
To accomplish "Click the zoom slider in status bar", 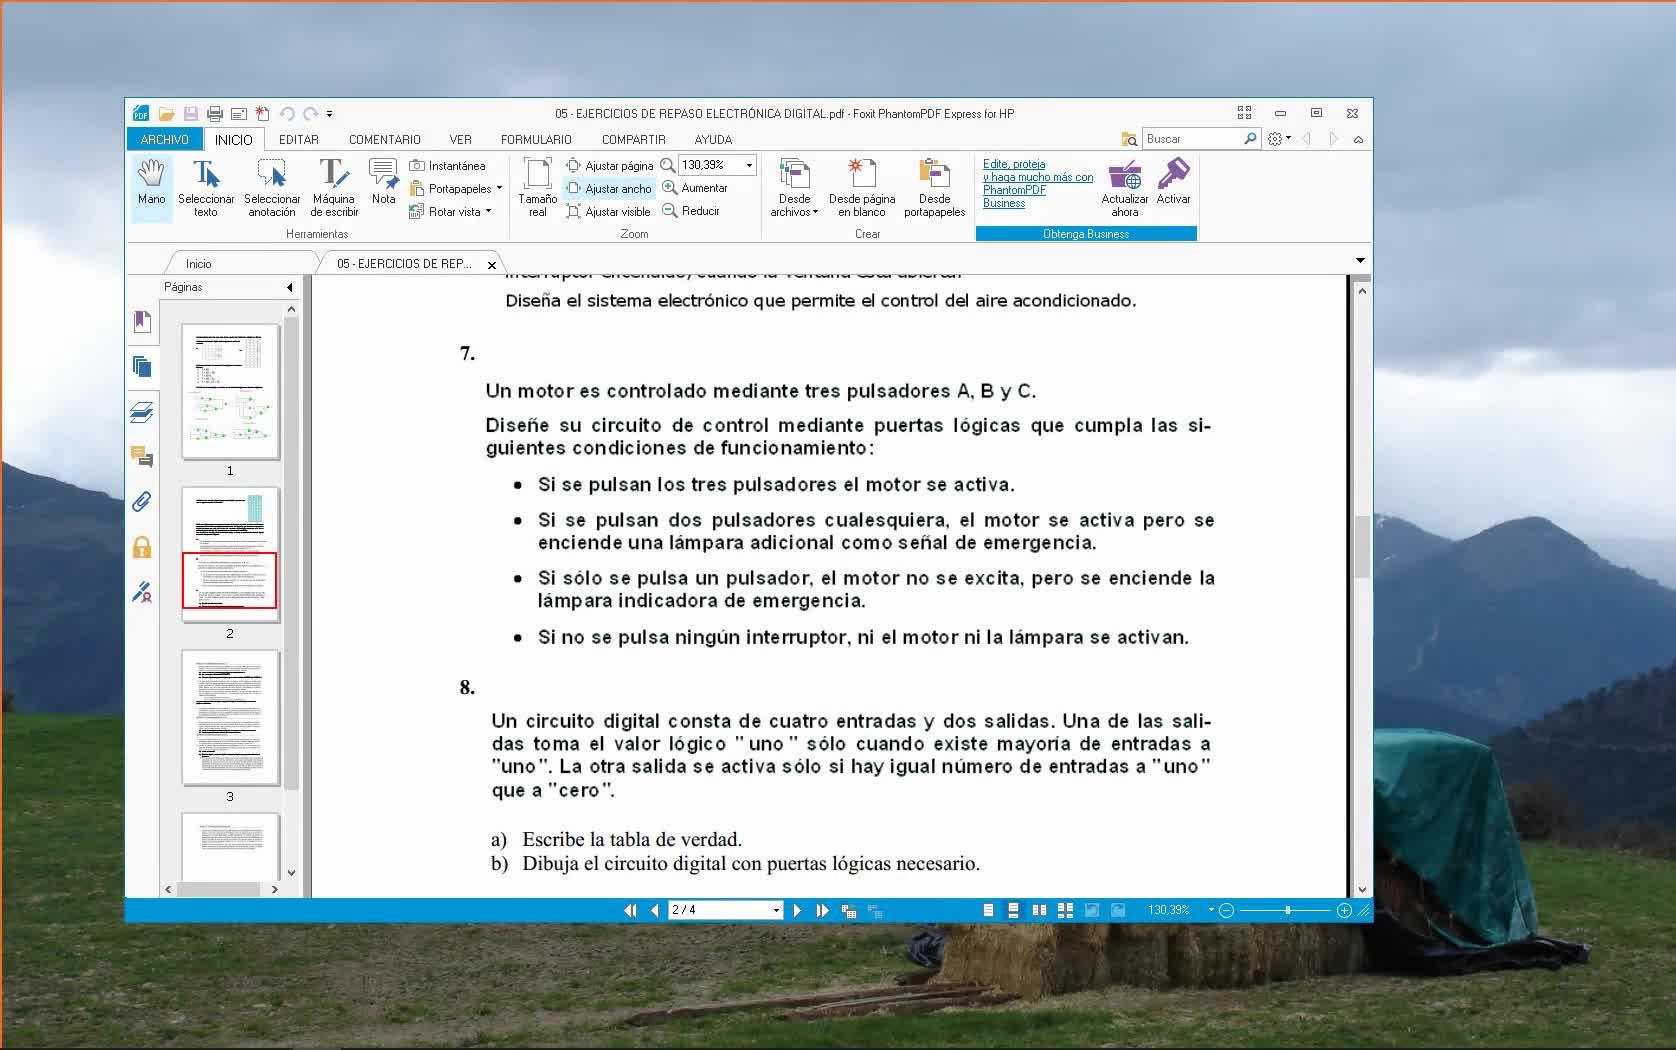I will tap(1287, 910).
